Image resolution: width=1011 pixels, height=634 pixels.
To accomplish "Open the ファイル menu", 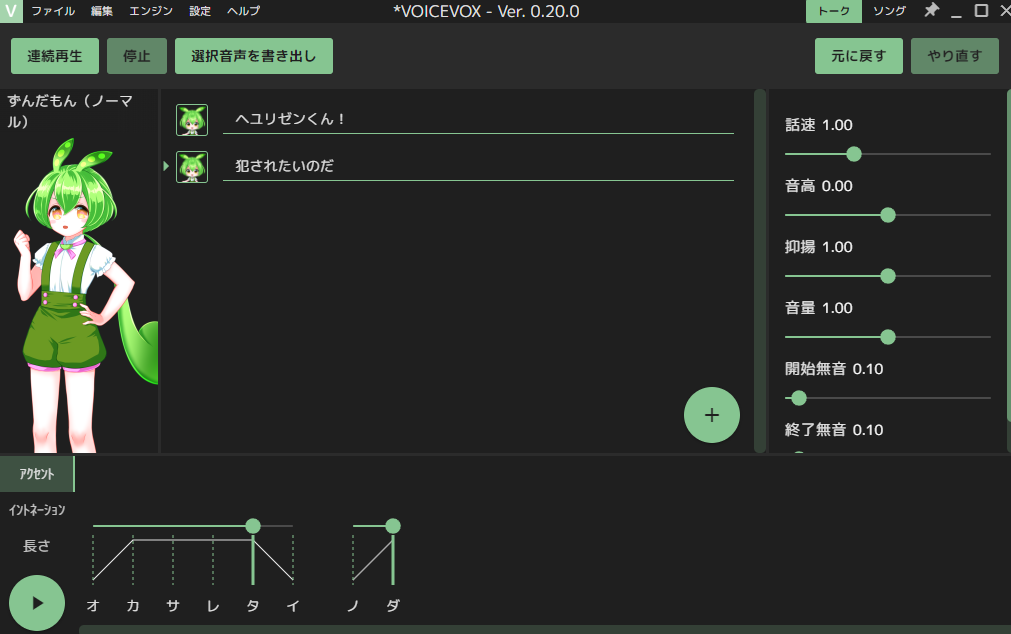I will click(53, 11).
